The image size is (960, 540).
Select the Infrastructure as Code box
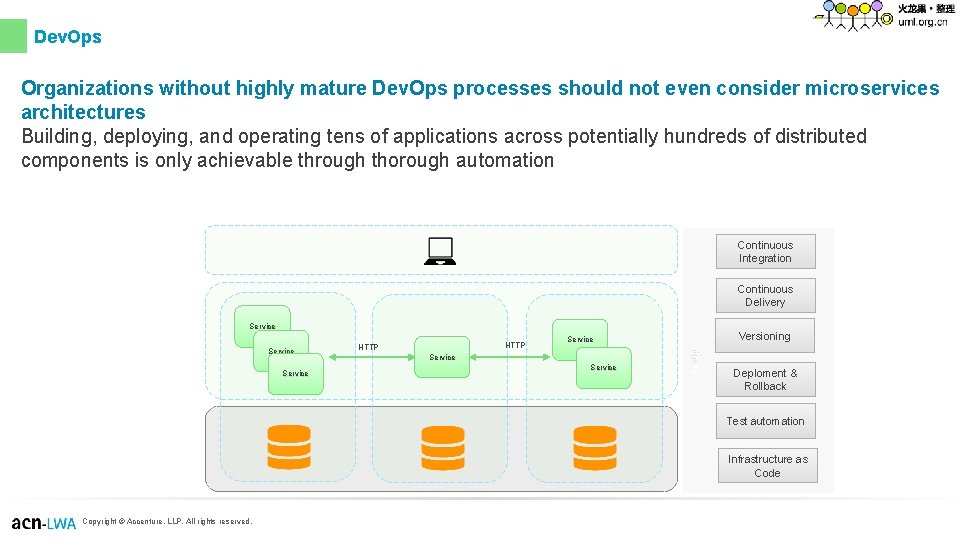click(768, 466)
